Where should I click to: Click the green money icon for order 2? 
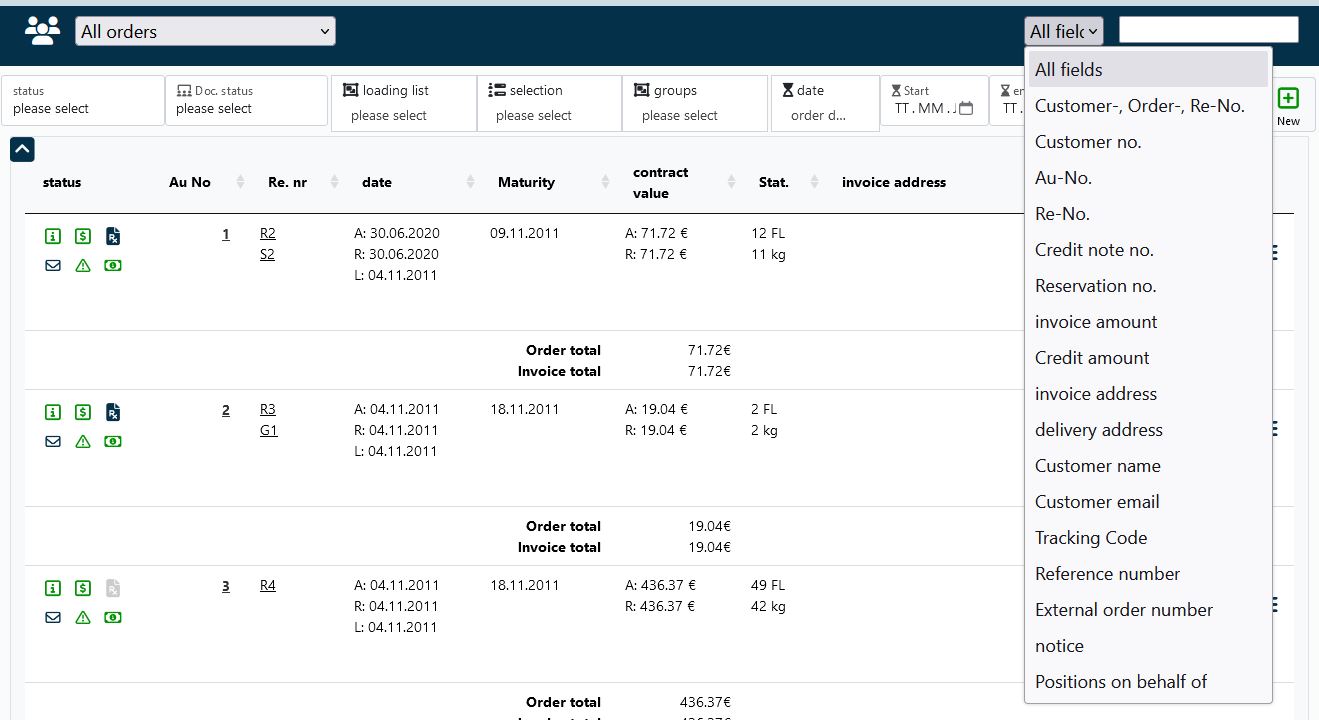[113, 442]
